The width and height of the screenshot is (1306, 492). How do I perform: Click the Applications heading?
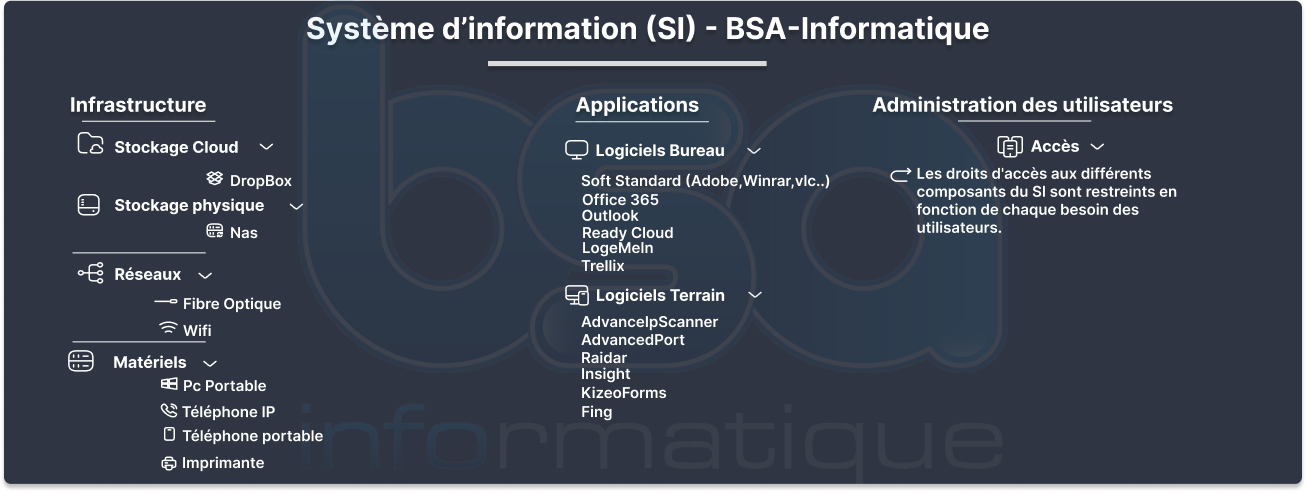tap(637, 105)
